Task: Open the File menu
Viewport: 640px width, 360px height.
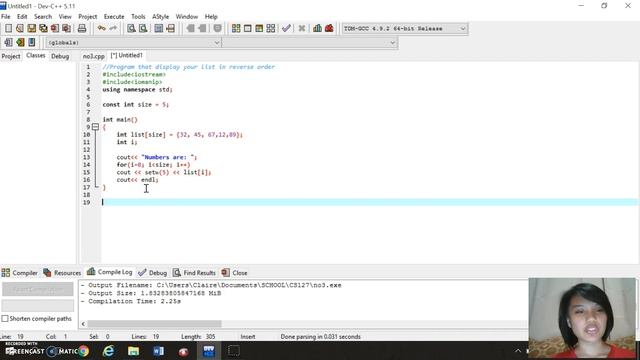Action: click(x=6, y=17)
